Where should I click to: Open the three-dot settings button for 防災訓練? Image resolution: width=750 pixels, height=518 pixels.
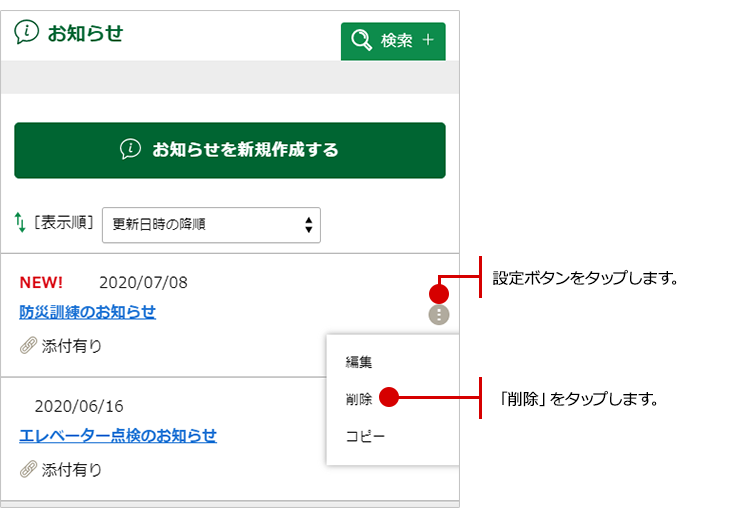tap(438, 315)
